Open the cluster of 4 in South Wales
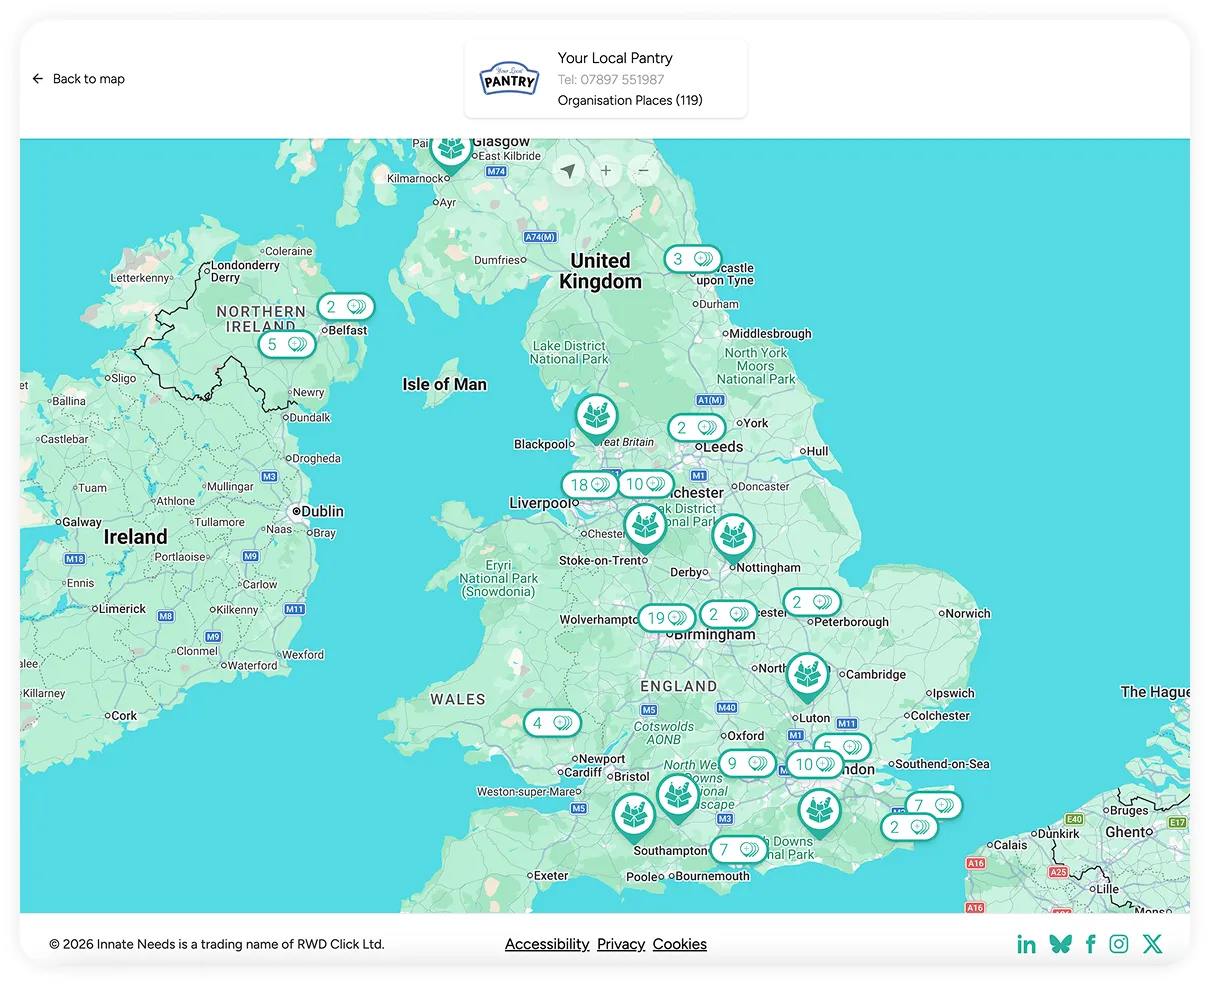Screen dimensions: 1210x986 click(552, 723)
